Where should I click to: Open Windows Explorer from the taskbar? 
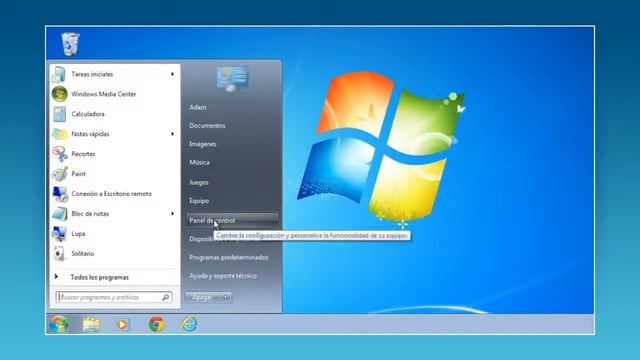point(91,324)
